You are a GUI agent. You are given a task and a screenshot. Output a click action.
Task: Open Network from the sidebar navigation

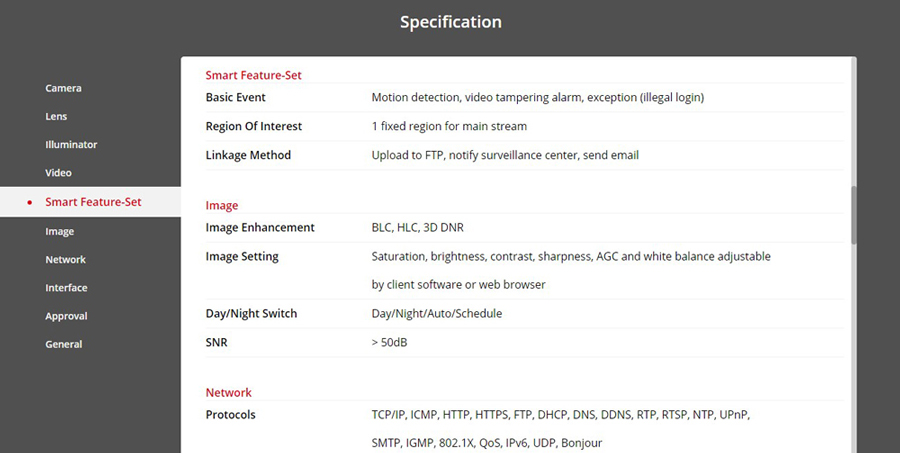click(x=65, y=259)
